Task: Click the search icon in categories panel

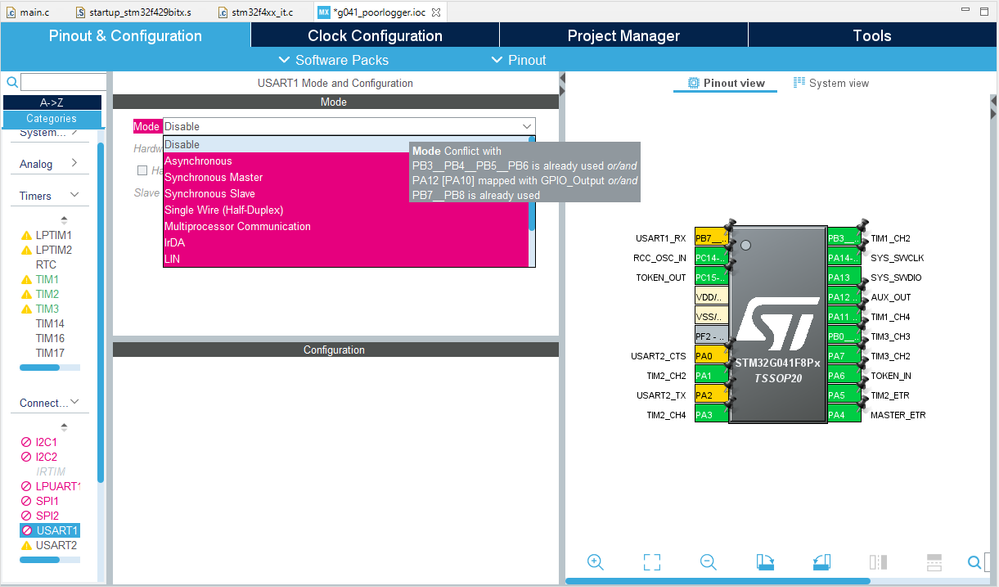Action: (x=12, y=82)
